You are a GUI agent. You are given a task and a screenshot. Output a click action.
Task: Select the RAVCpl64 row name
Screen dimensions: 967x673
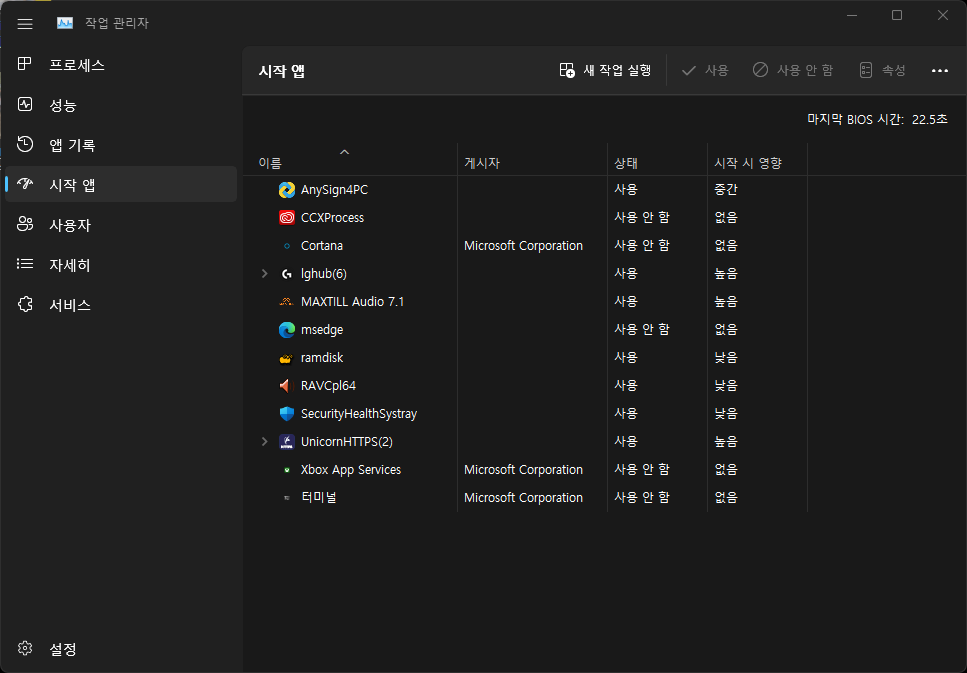(x=328, y=386)
